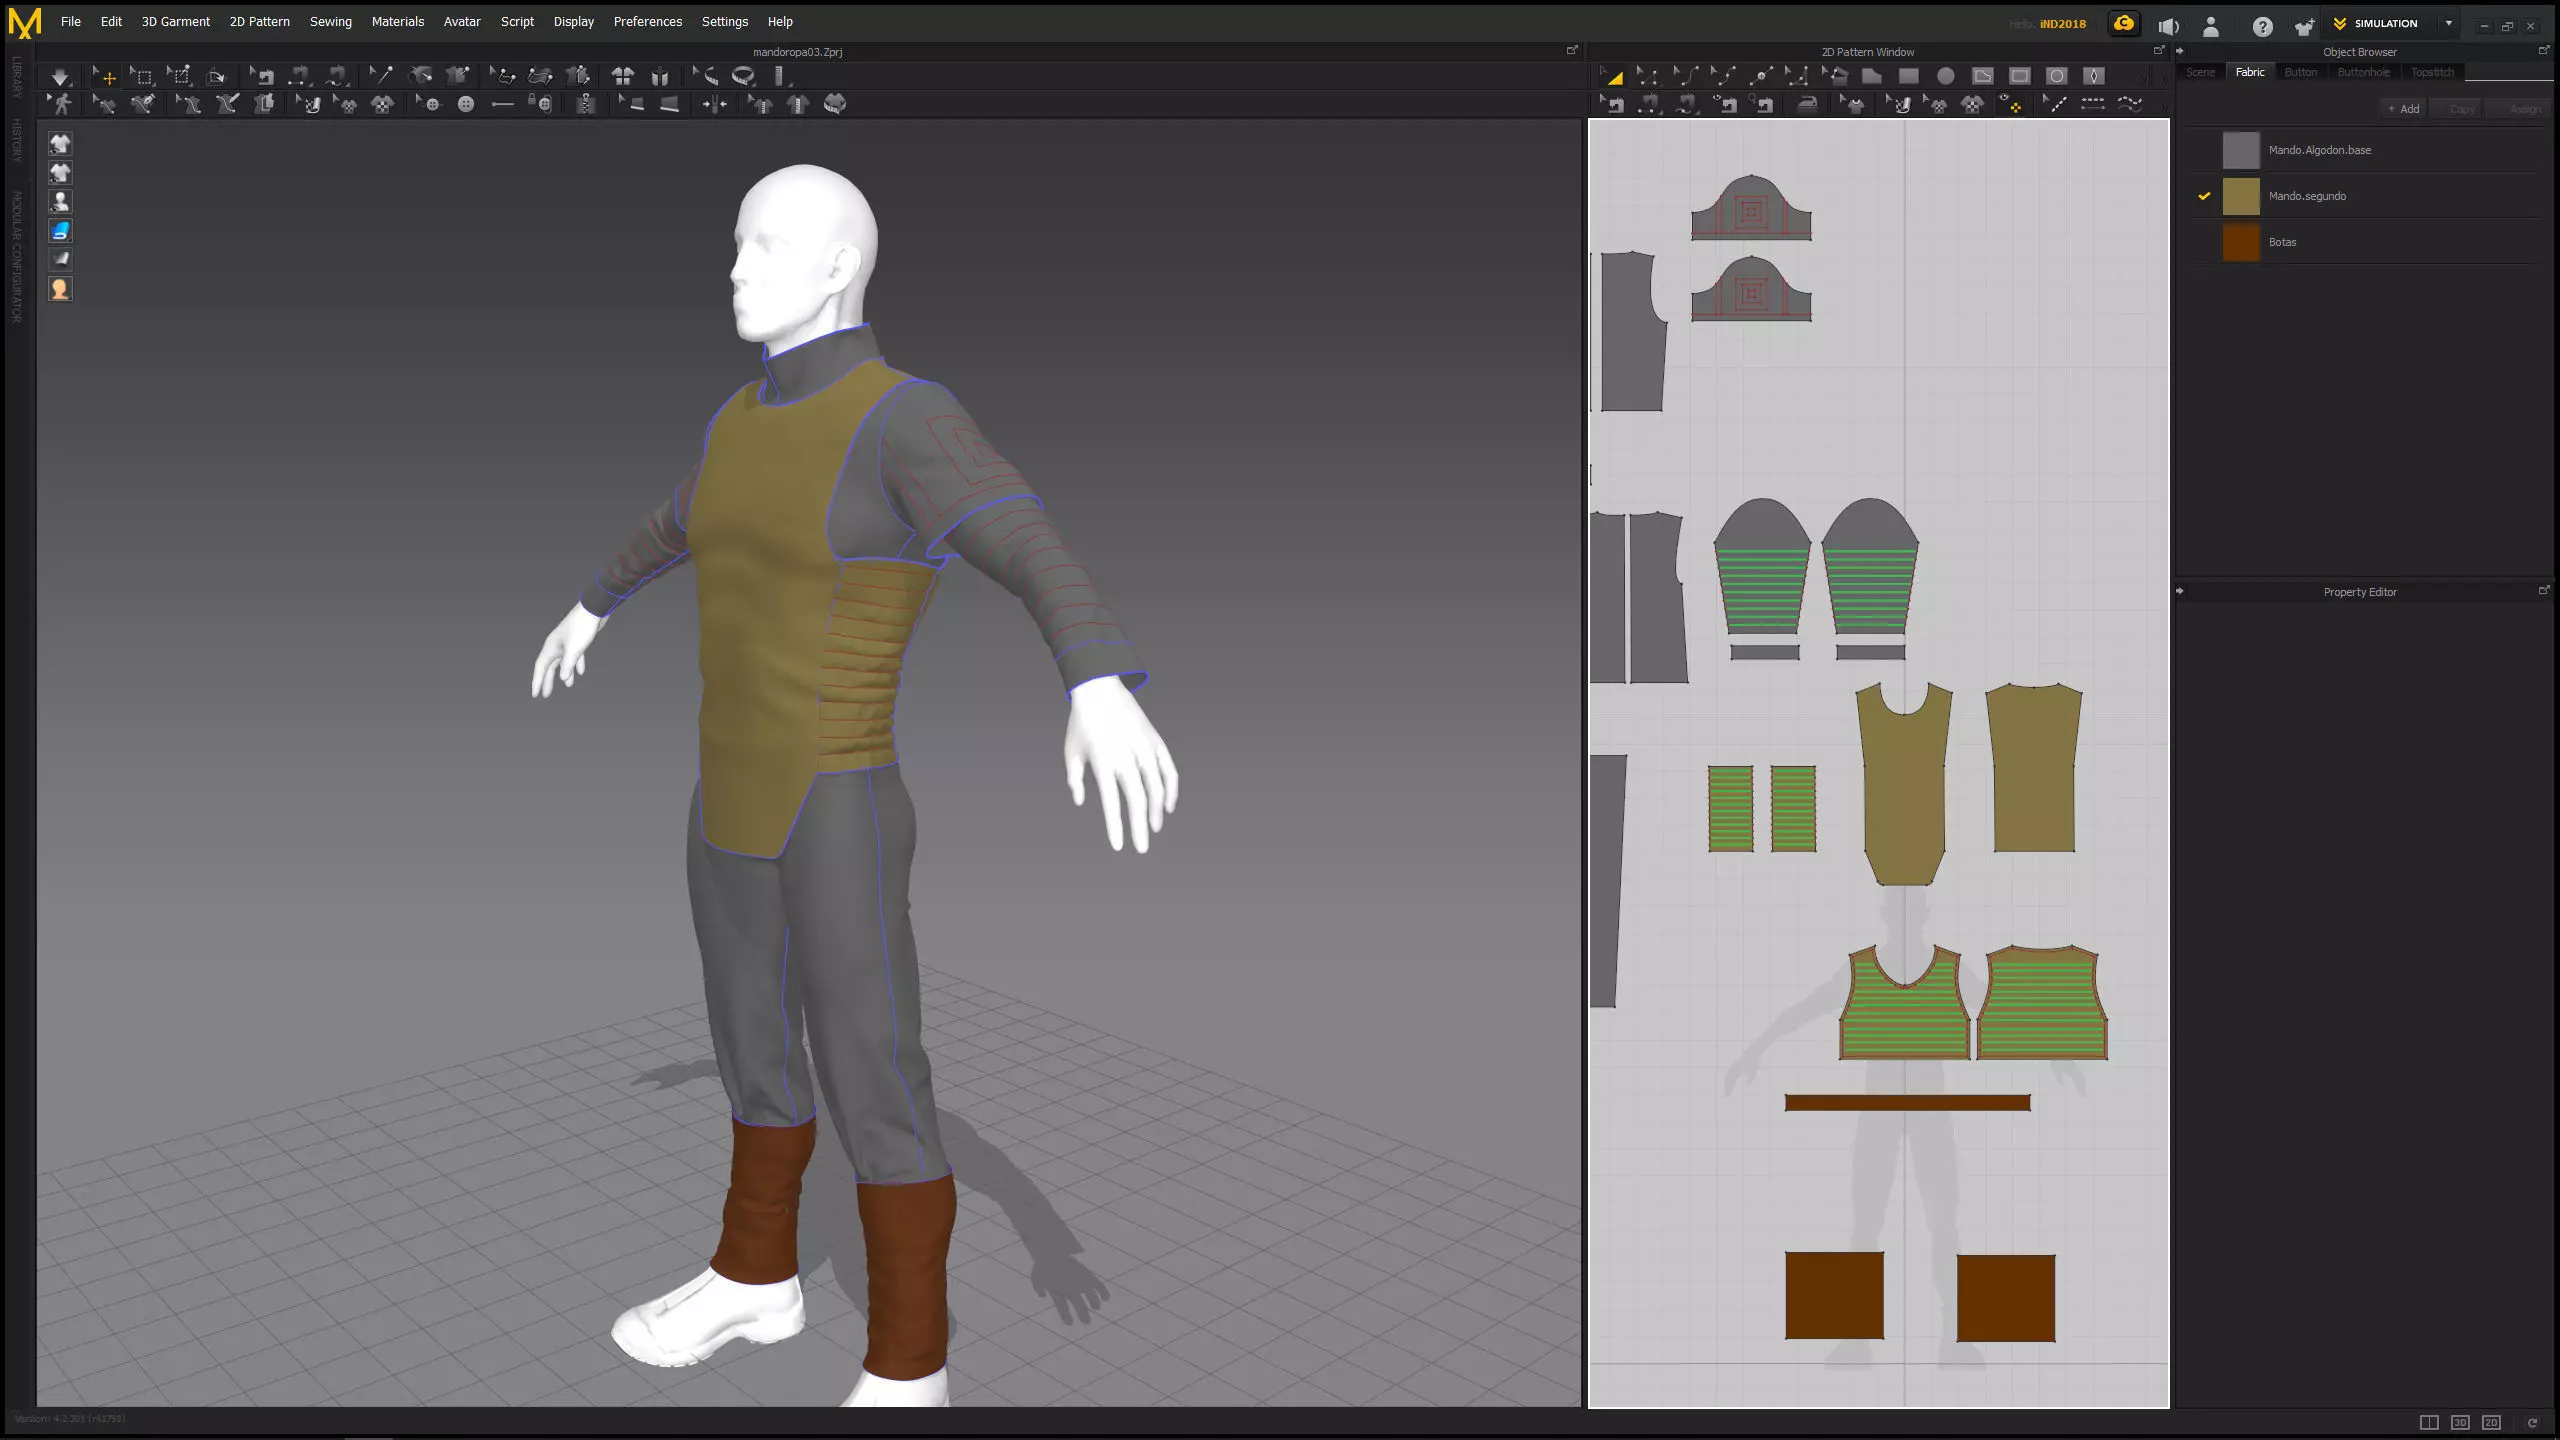Open the Sewing menu
2560x1440 pixels.
(x=330, y=22)
